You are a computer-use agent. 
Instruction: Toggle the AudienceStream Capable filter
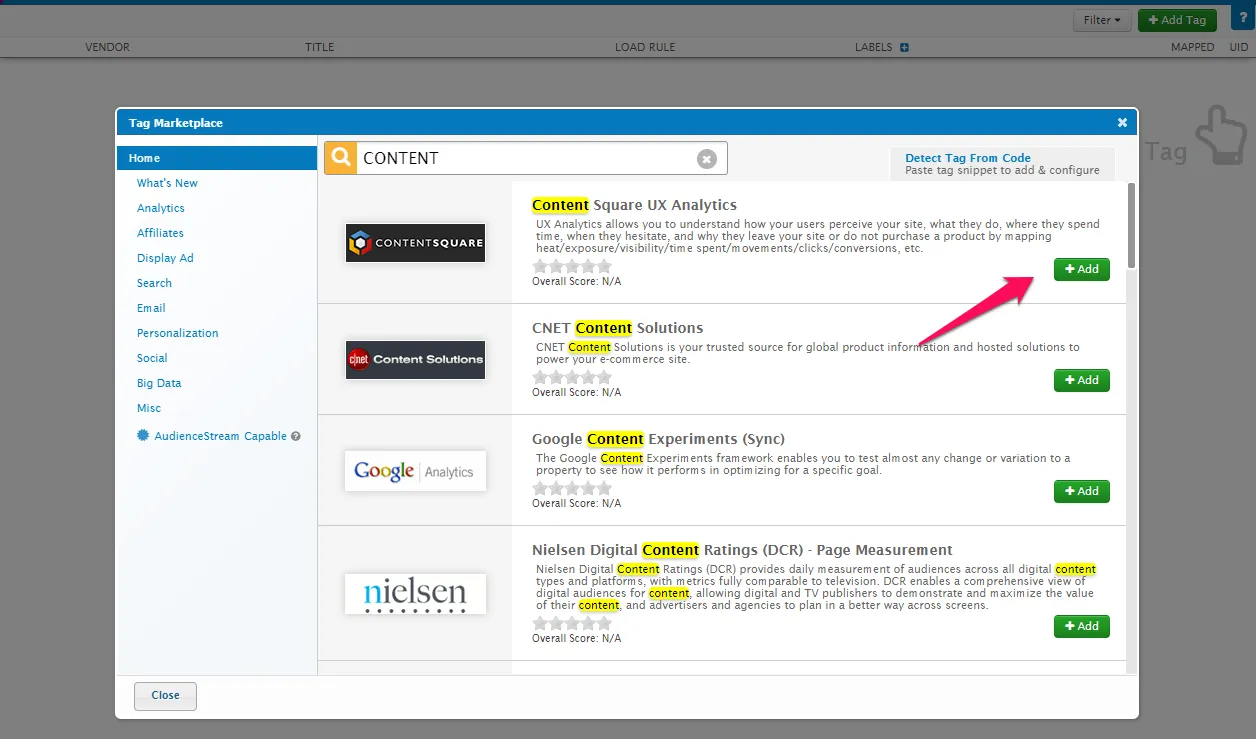pyautogui.click(x=220, y=436)
